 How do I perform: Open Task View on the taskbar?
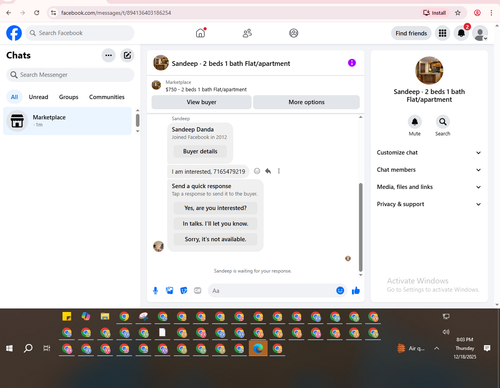coord(47,348)
